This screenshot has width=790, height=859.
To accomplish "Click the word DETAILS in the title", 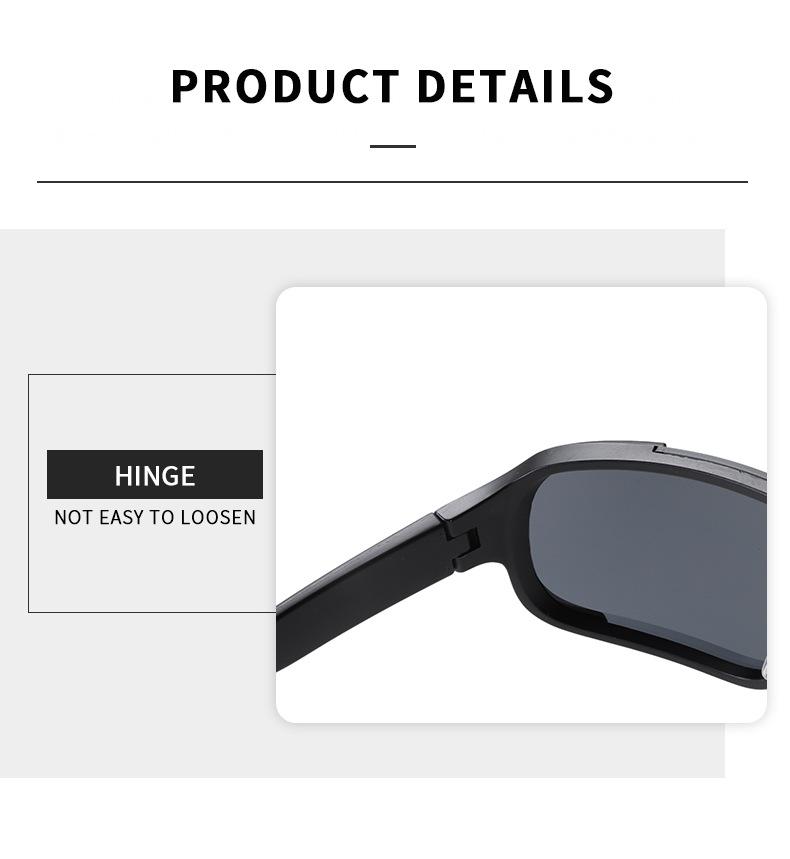I will (516, 87).
